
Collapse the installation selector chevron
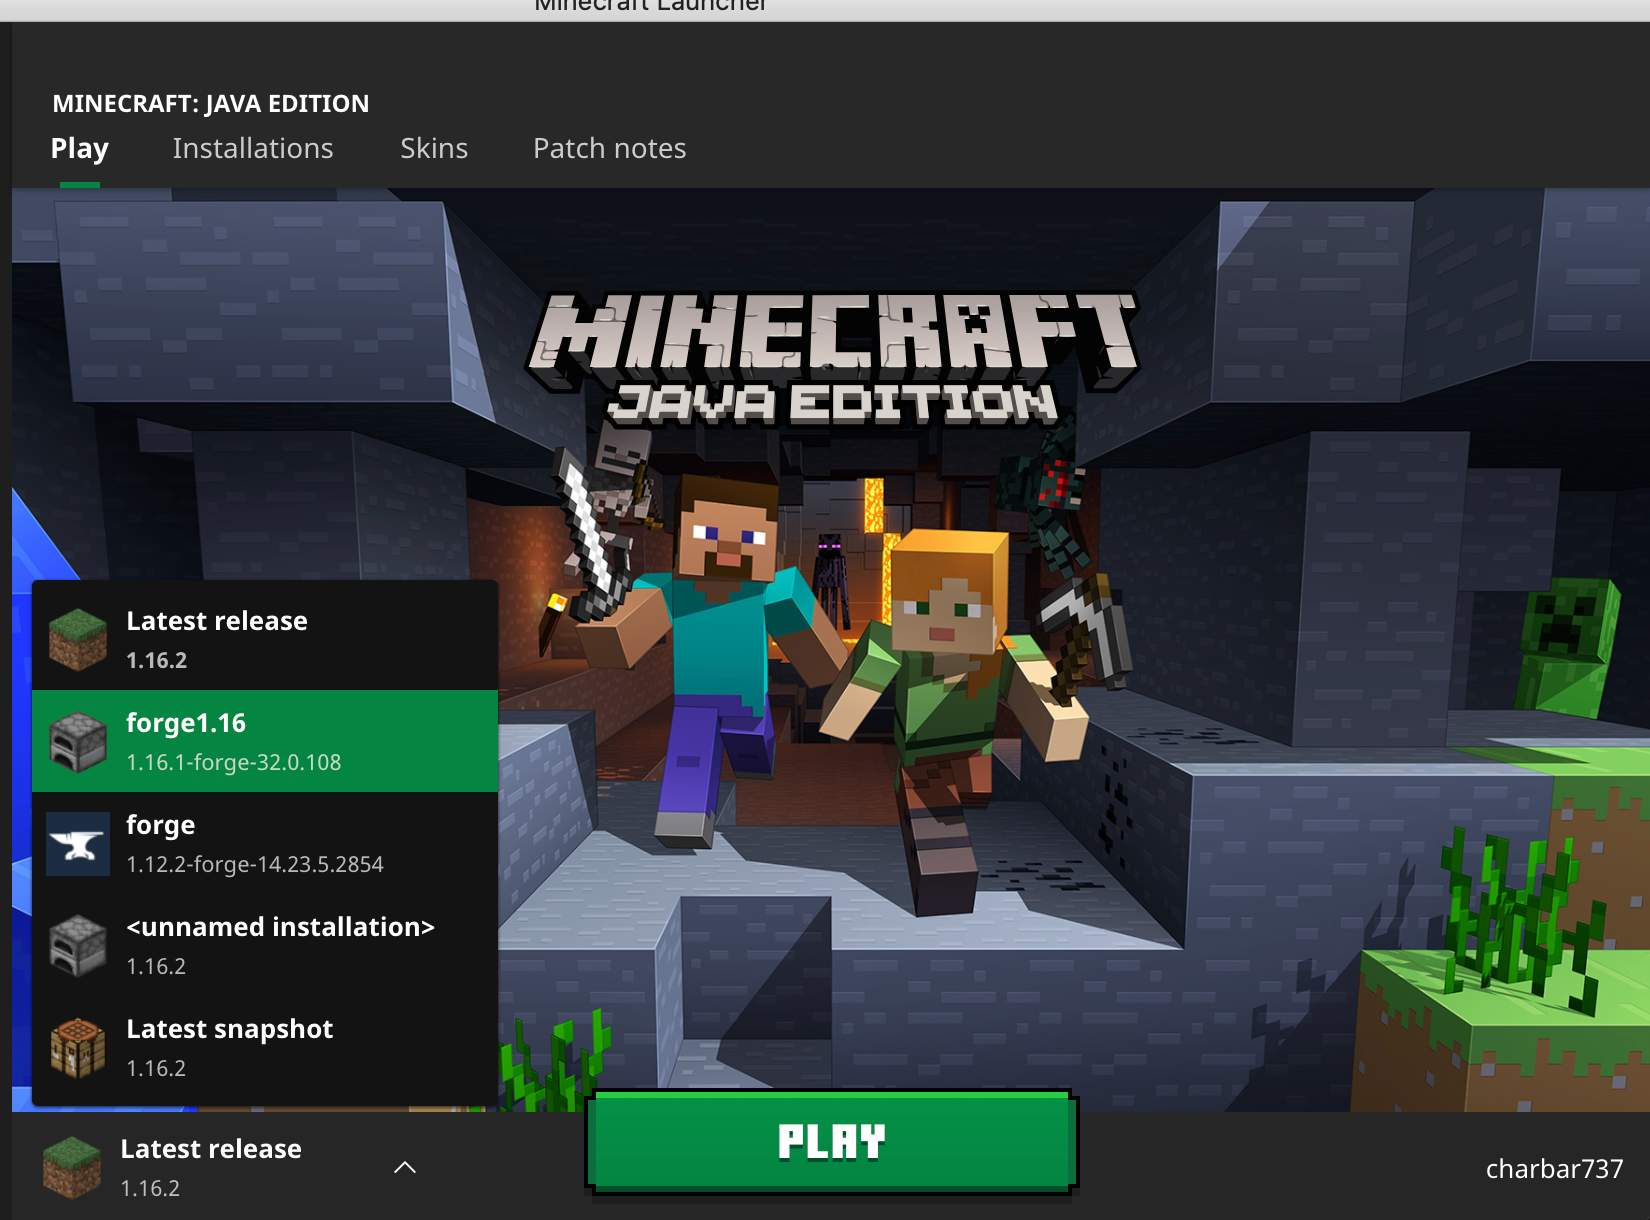405,1167
